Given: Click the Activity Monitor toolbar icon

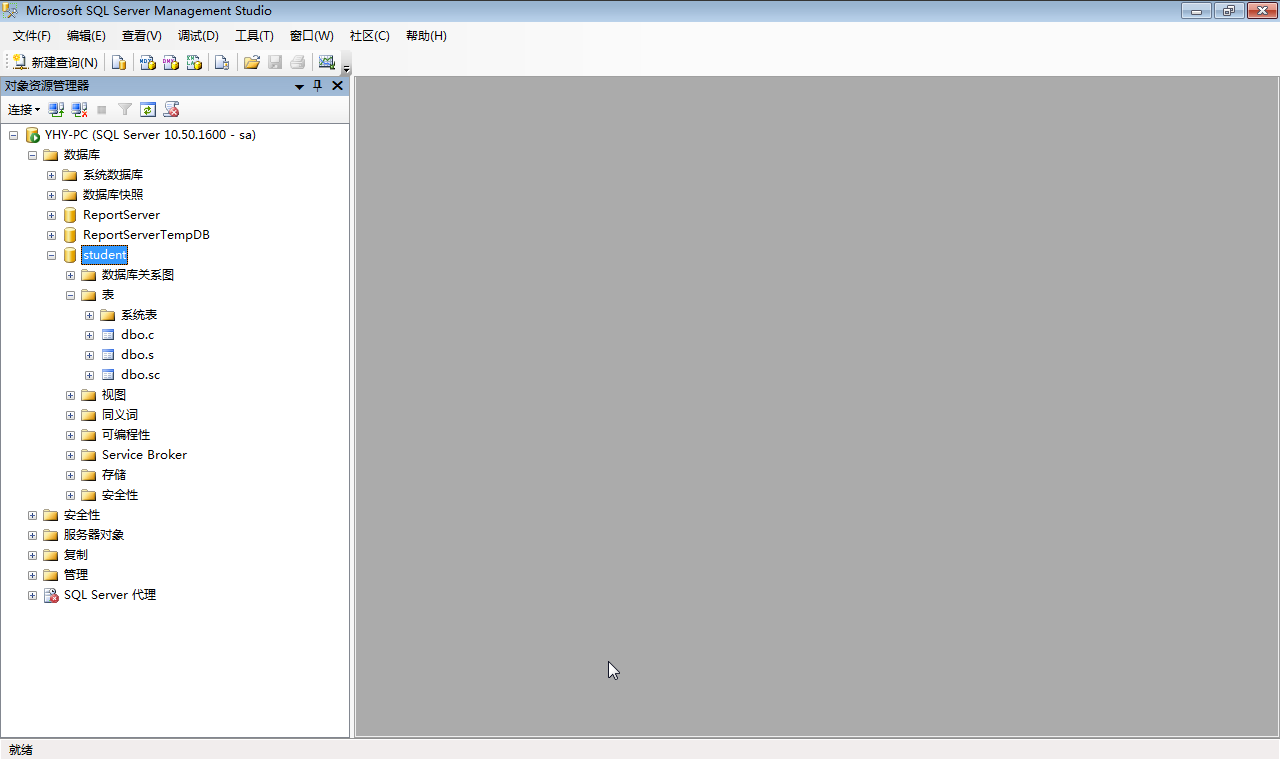Looking at the screenshot, I should (326, 62).
